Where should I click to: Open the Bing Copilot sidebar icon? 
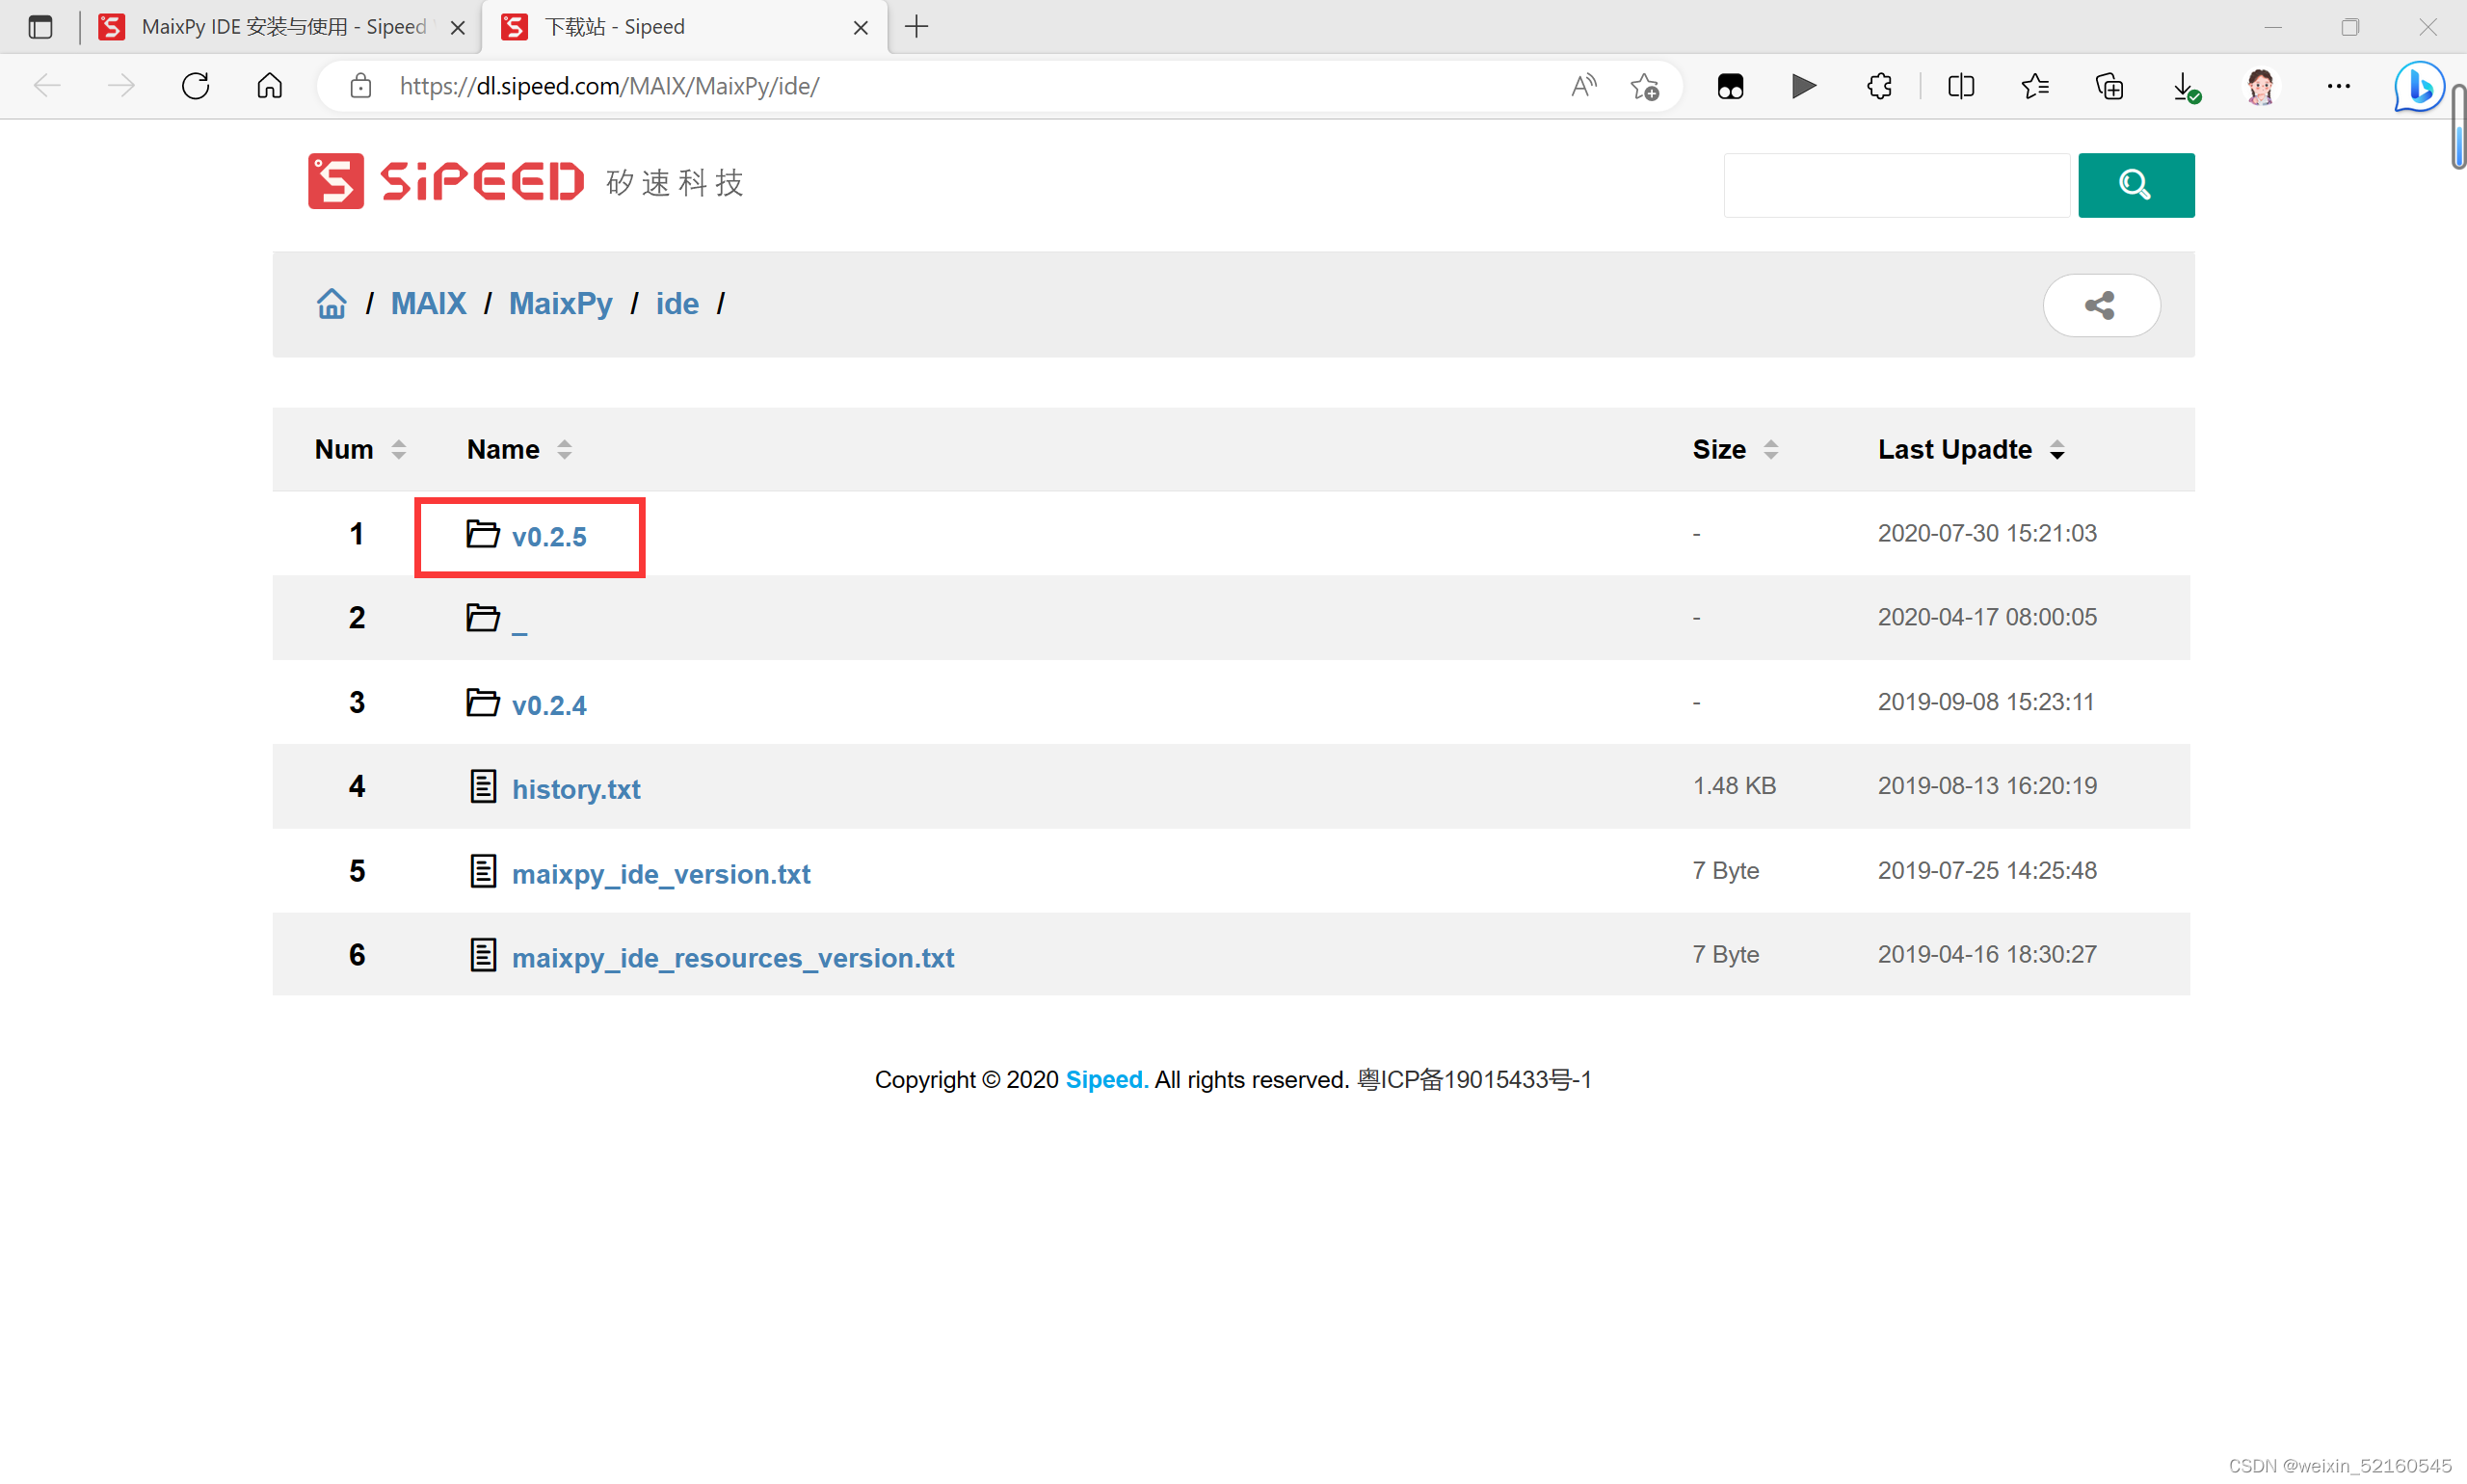(x=2418, y=87)
